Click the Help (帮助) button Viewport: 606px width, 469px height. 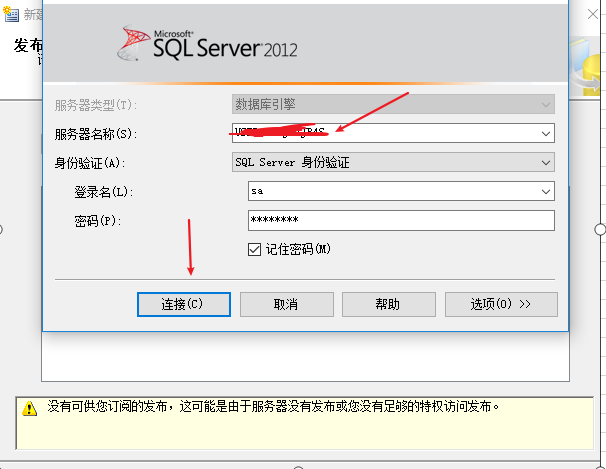coord(388,304)
